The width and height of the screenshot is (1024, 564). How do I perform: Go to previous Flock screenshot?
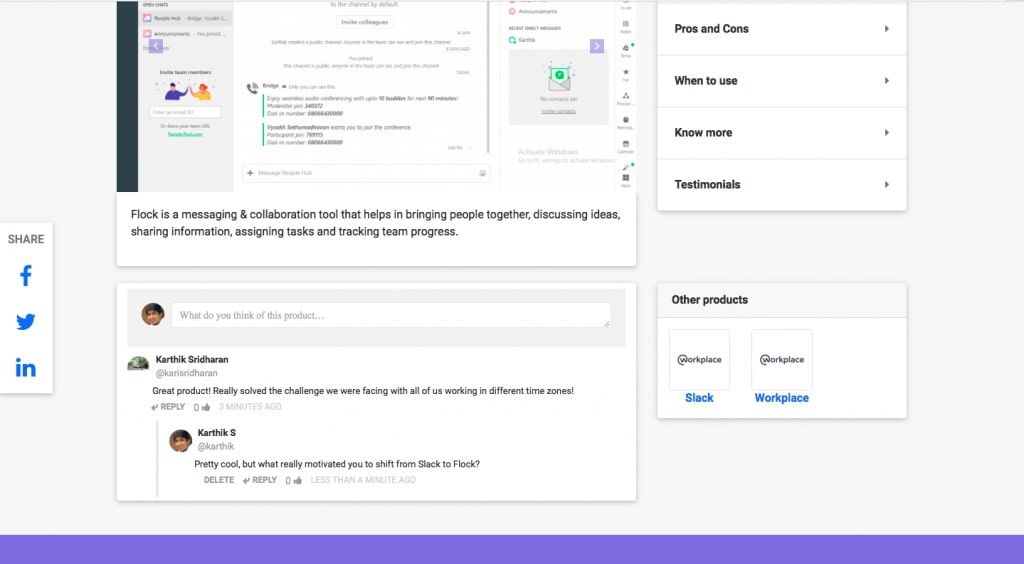click(155, 46)
